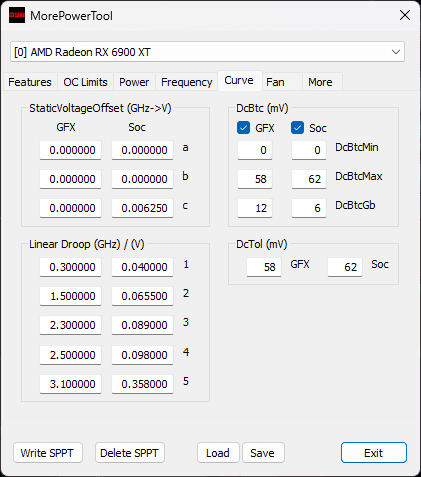Viewport: 421px width, 477px height.
Task: Select the GFX DcBtcMin field
Action: click(255, 150)
